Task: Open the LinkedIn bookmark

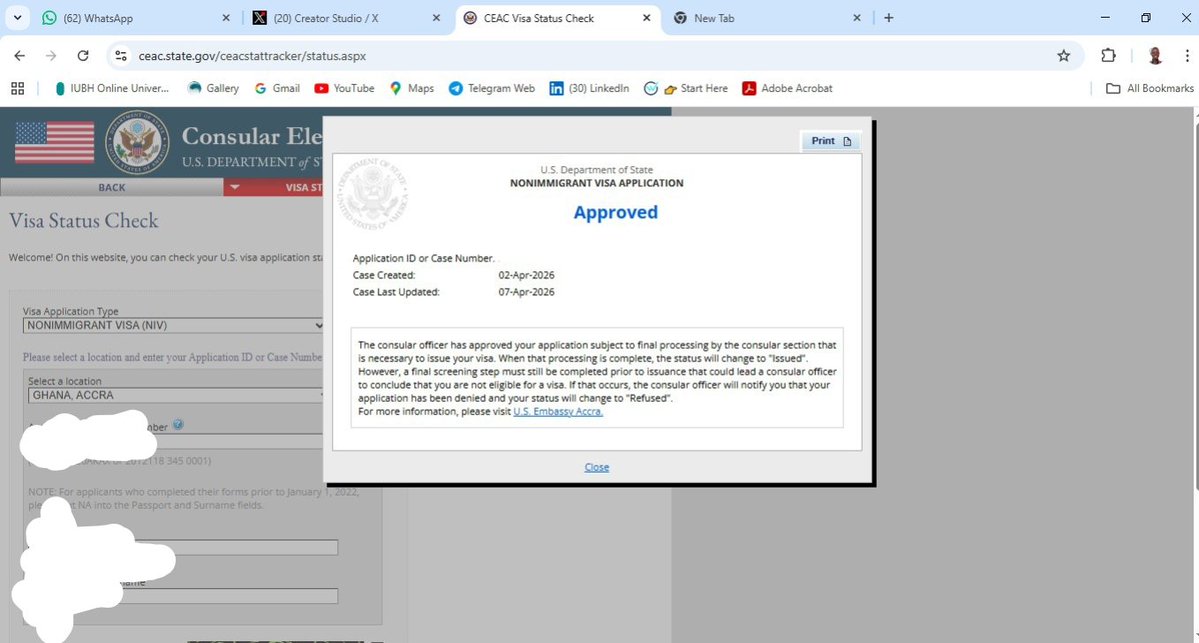Action: coord(590,89)
